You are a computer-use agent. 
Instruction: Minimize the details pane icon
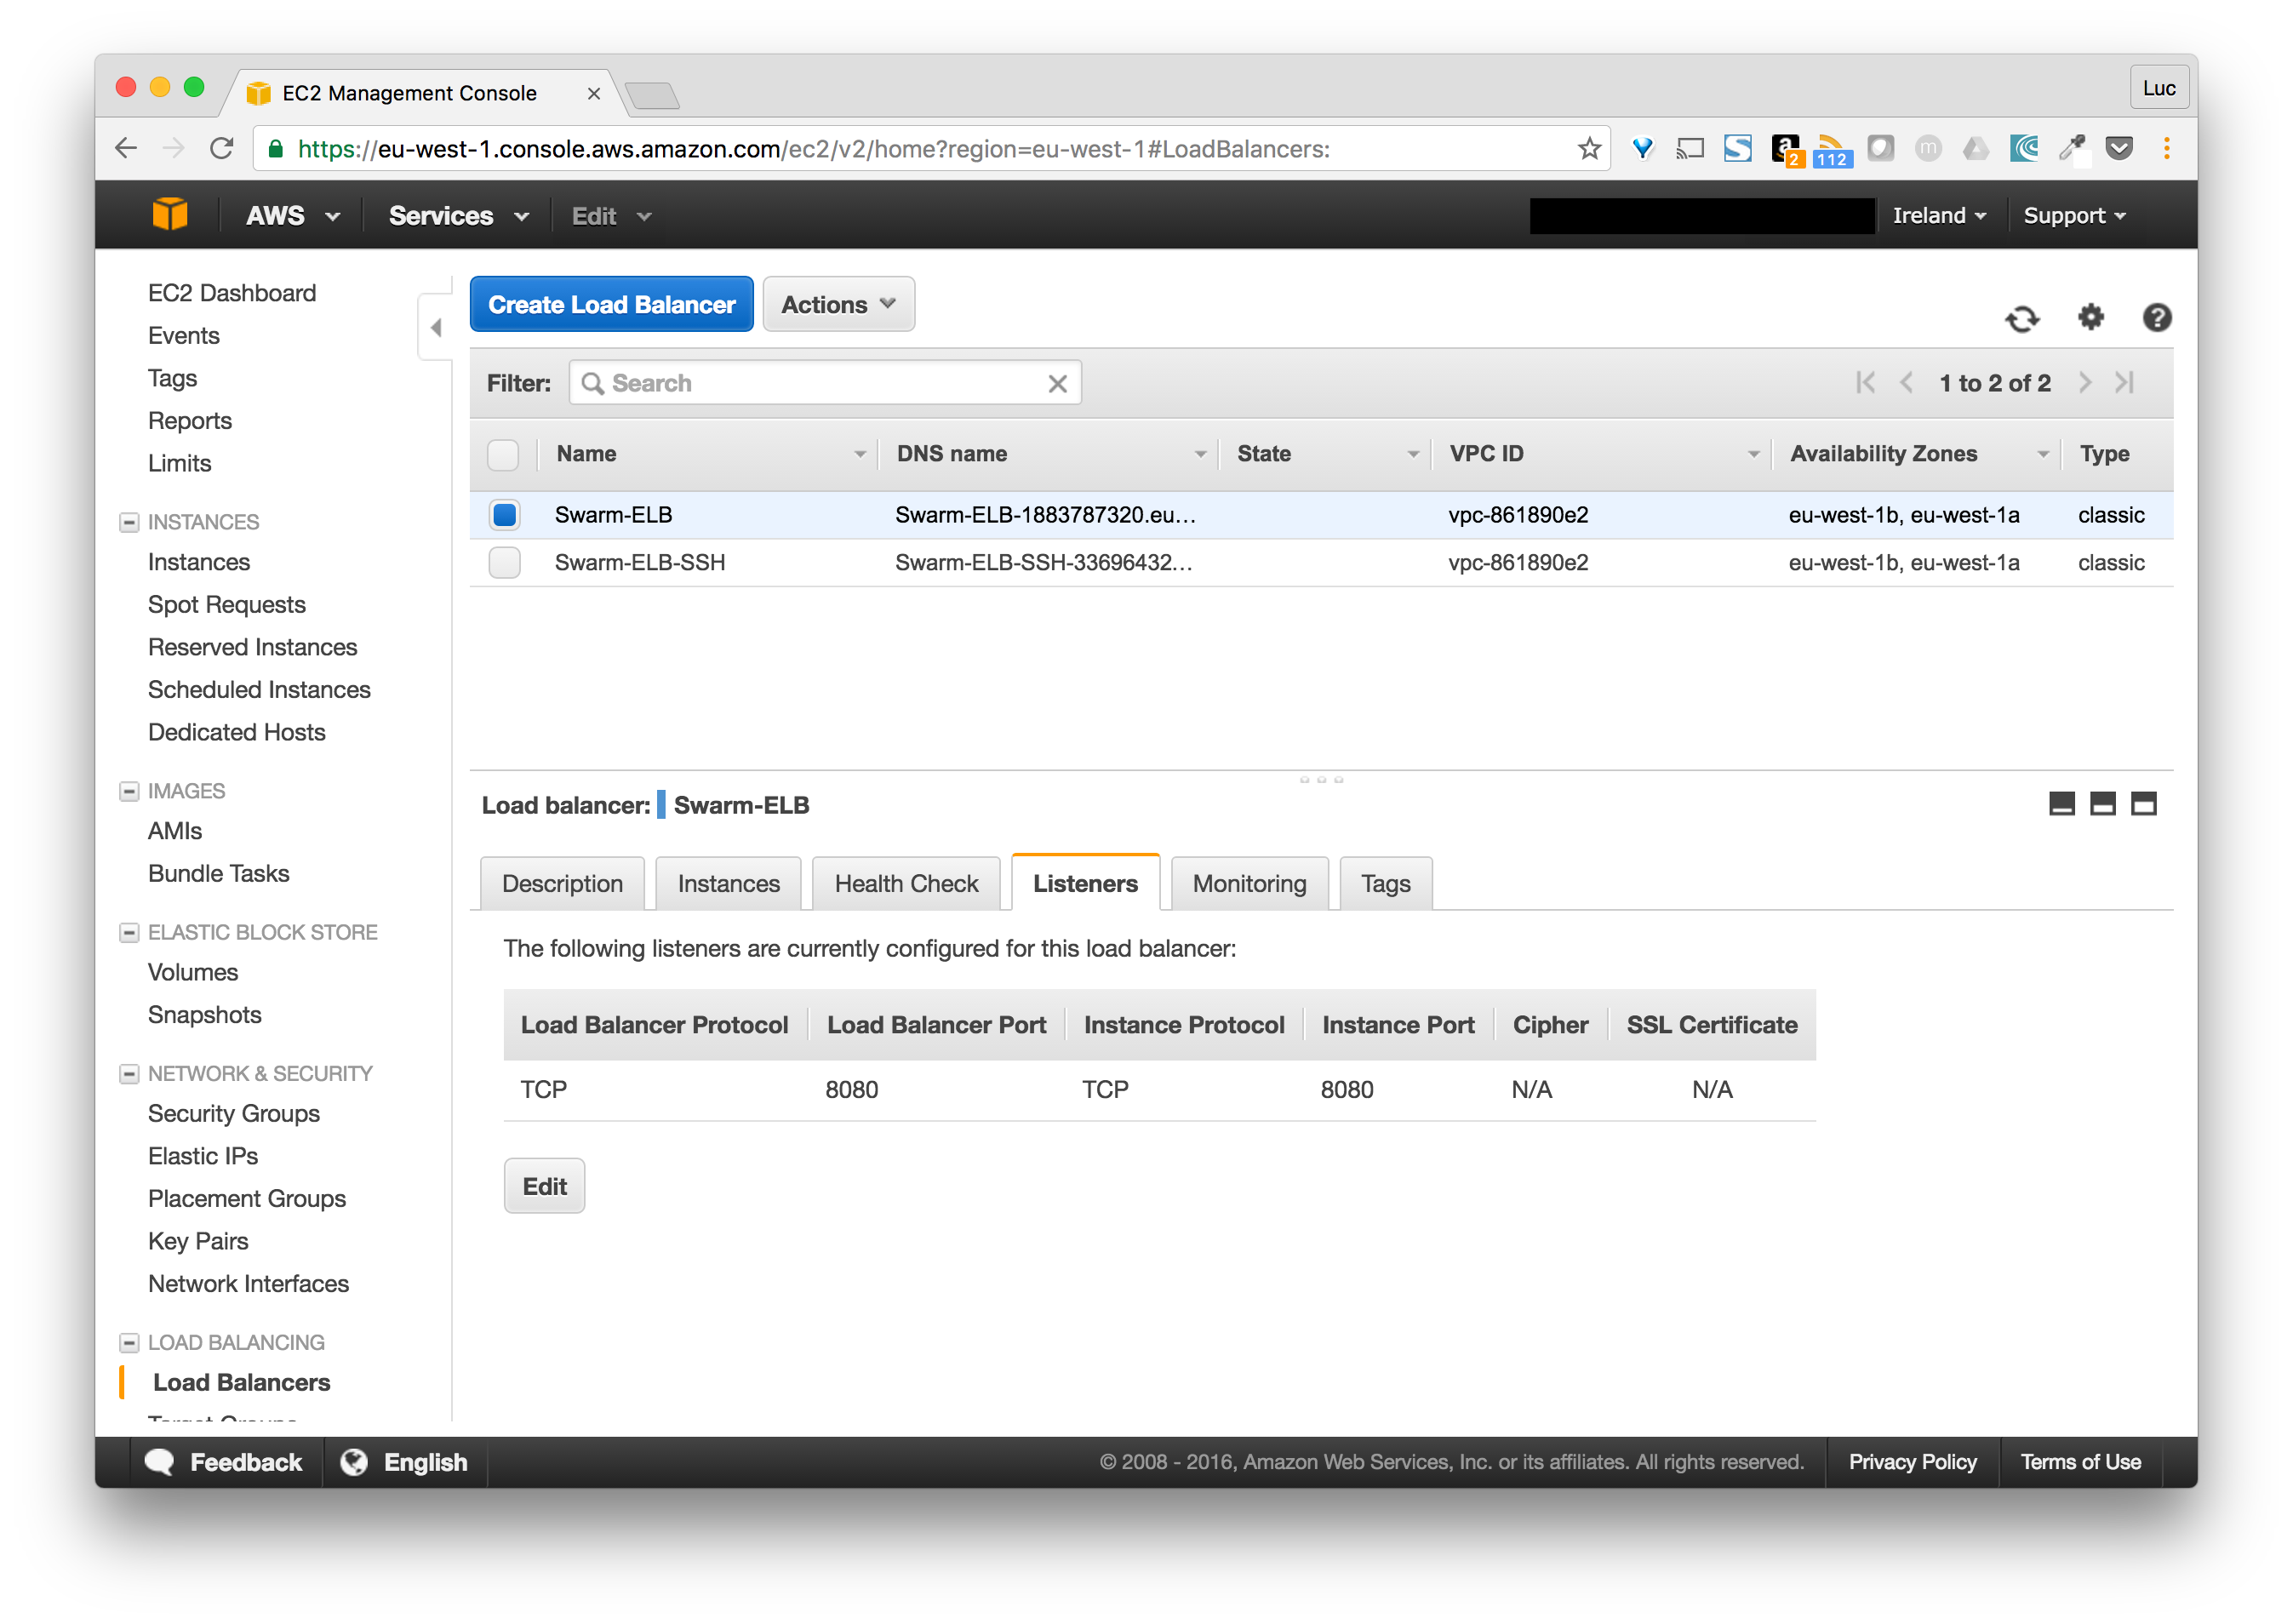[x=2061, y=804]
